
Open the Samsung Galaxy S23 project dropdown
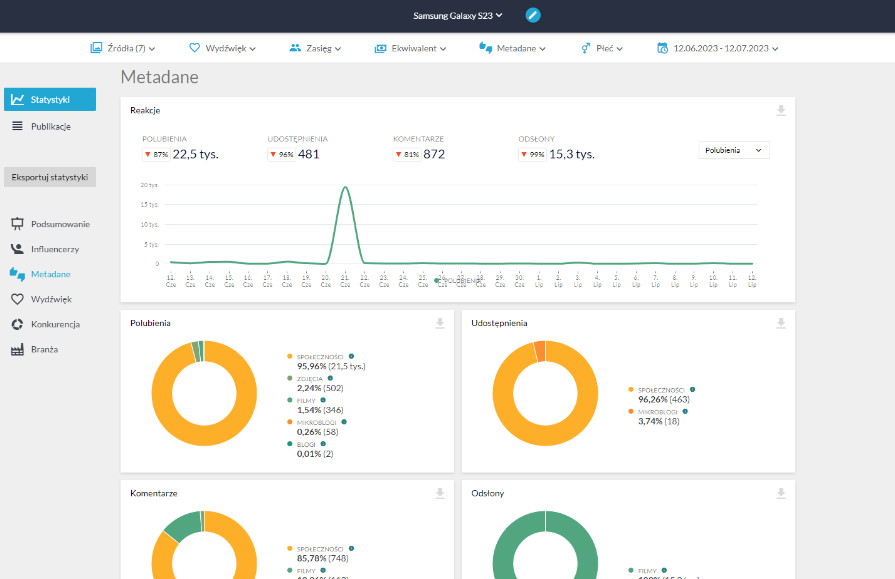point(458,15)
